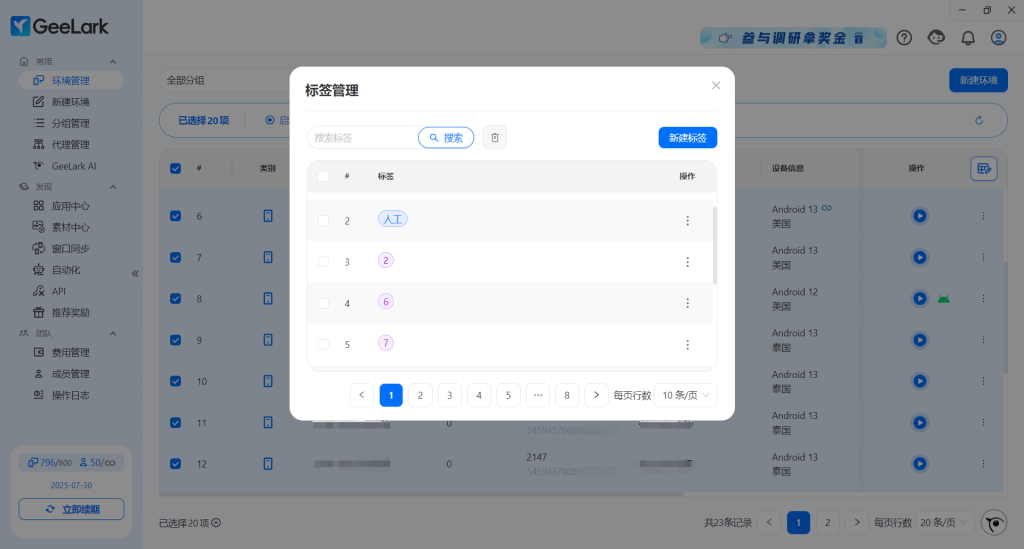Click the 新建标签 button

click(x=687, y=137)
